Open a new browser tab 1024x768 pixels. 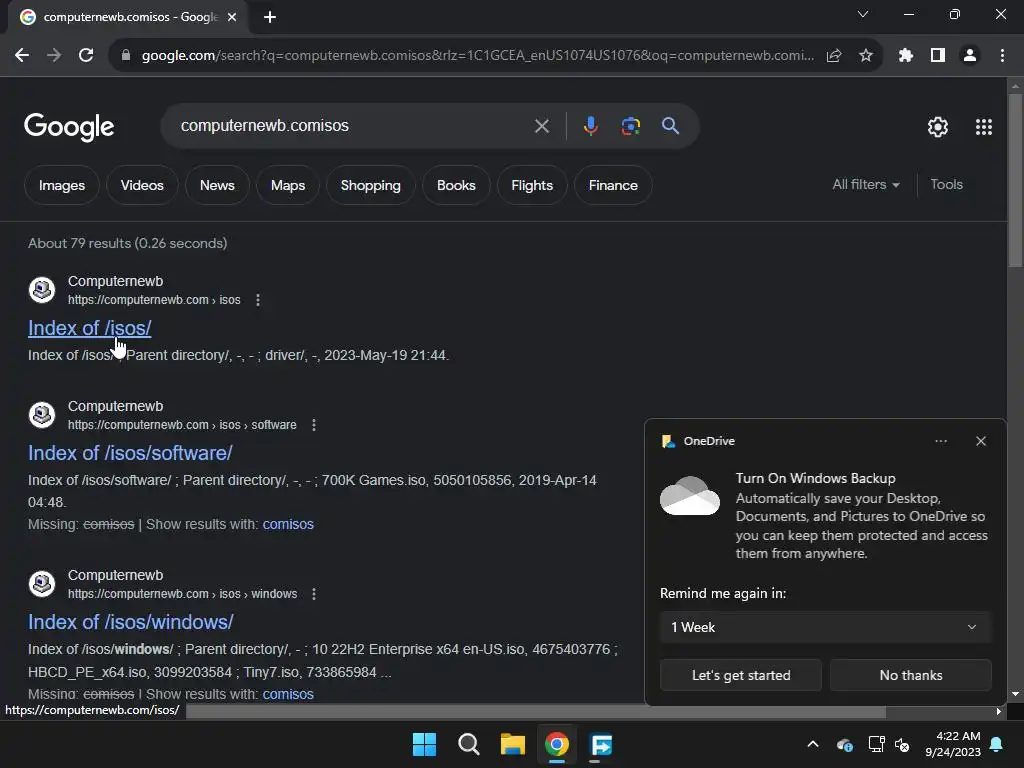tap(270, 17)
